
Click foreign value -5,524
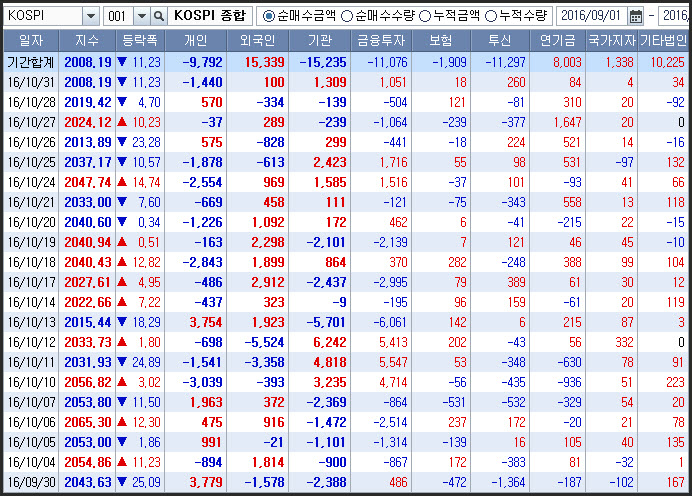(264, 342)
